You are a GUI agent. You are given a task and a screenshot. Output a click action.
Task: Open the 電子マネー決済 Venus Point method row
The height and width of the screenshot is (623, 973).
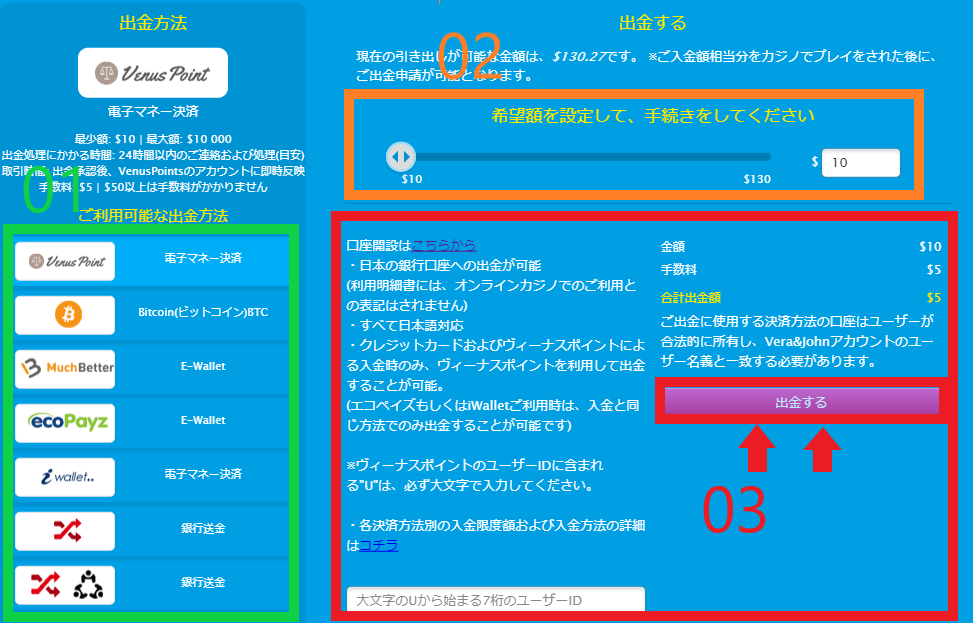click(151, 261)
